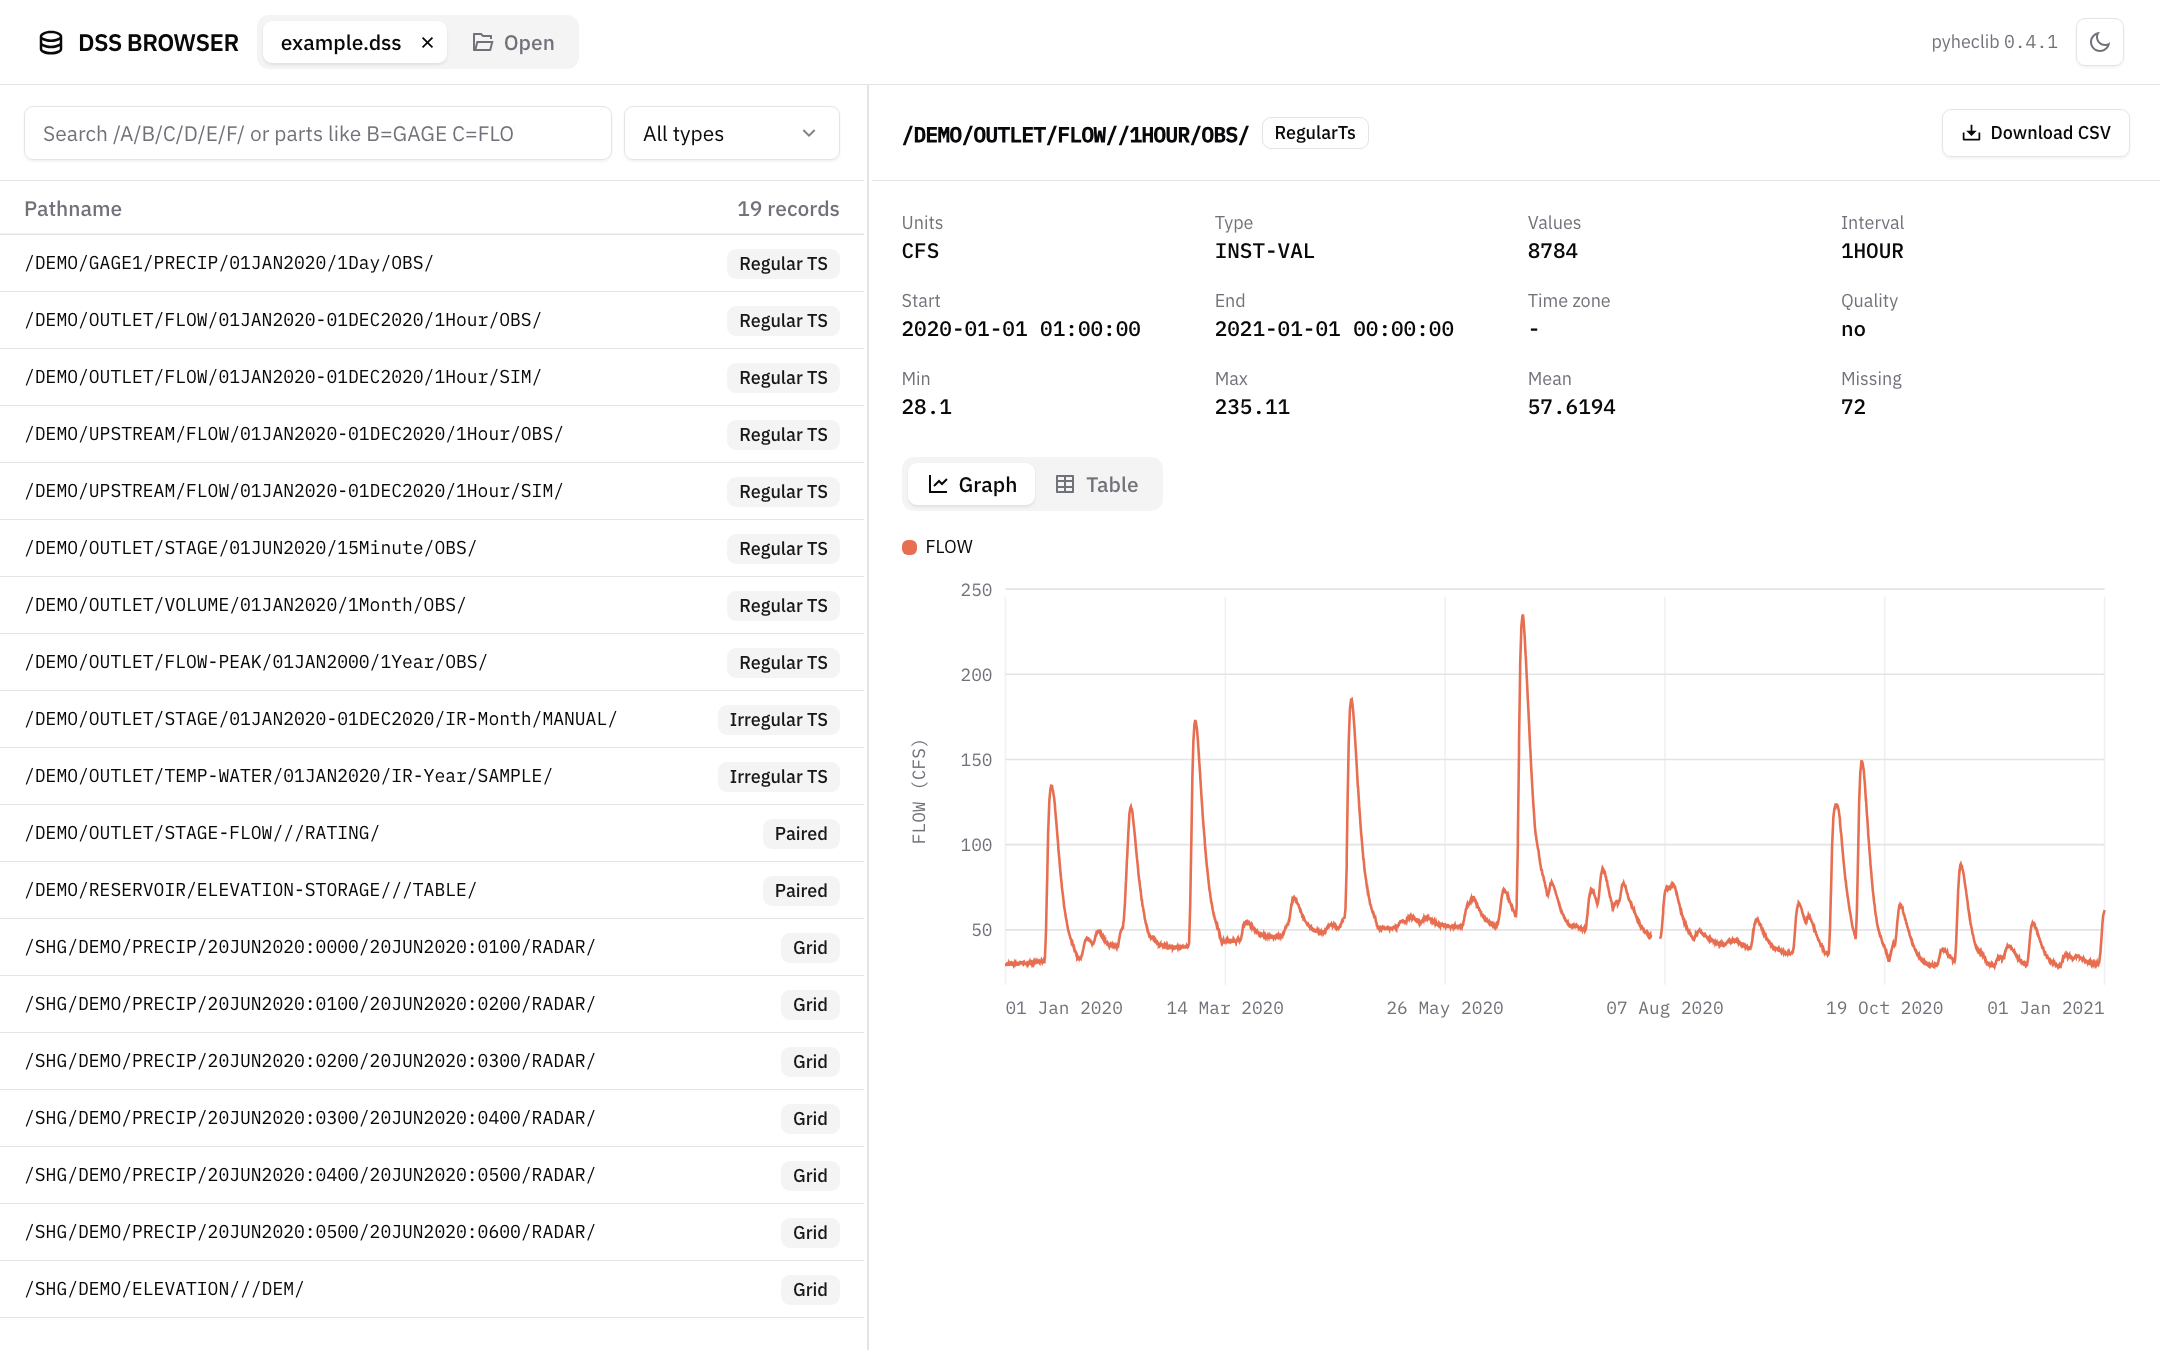This screenshot has width=2160, height=1350.
Task: Click the Mean value 57.6194
Action: click(x=1571, y=407)
